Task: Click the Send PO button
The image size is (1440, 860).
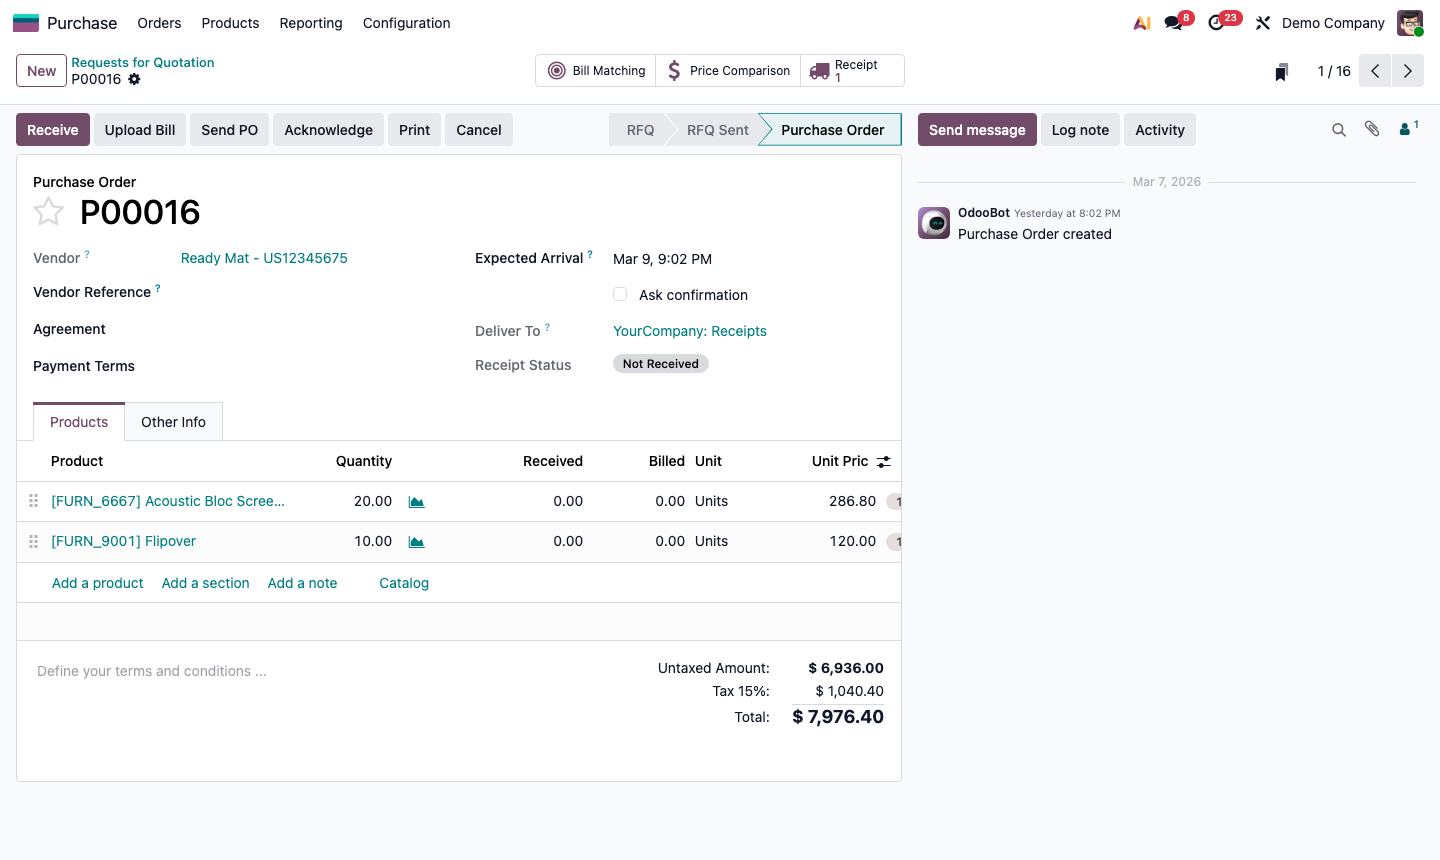Action: (x=229, y=129)
